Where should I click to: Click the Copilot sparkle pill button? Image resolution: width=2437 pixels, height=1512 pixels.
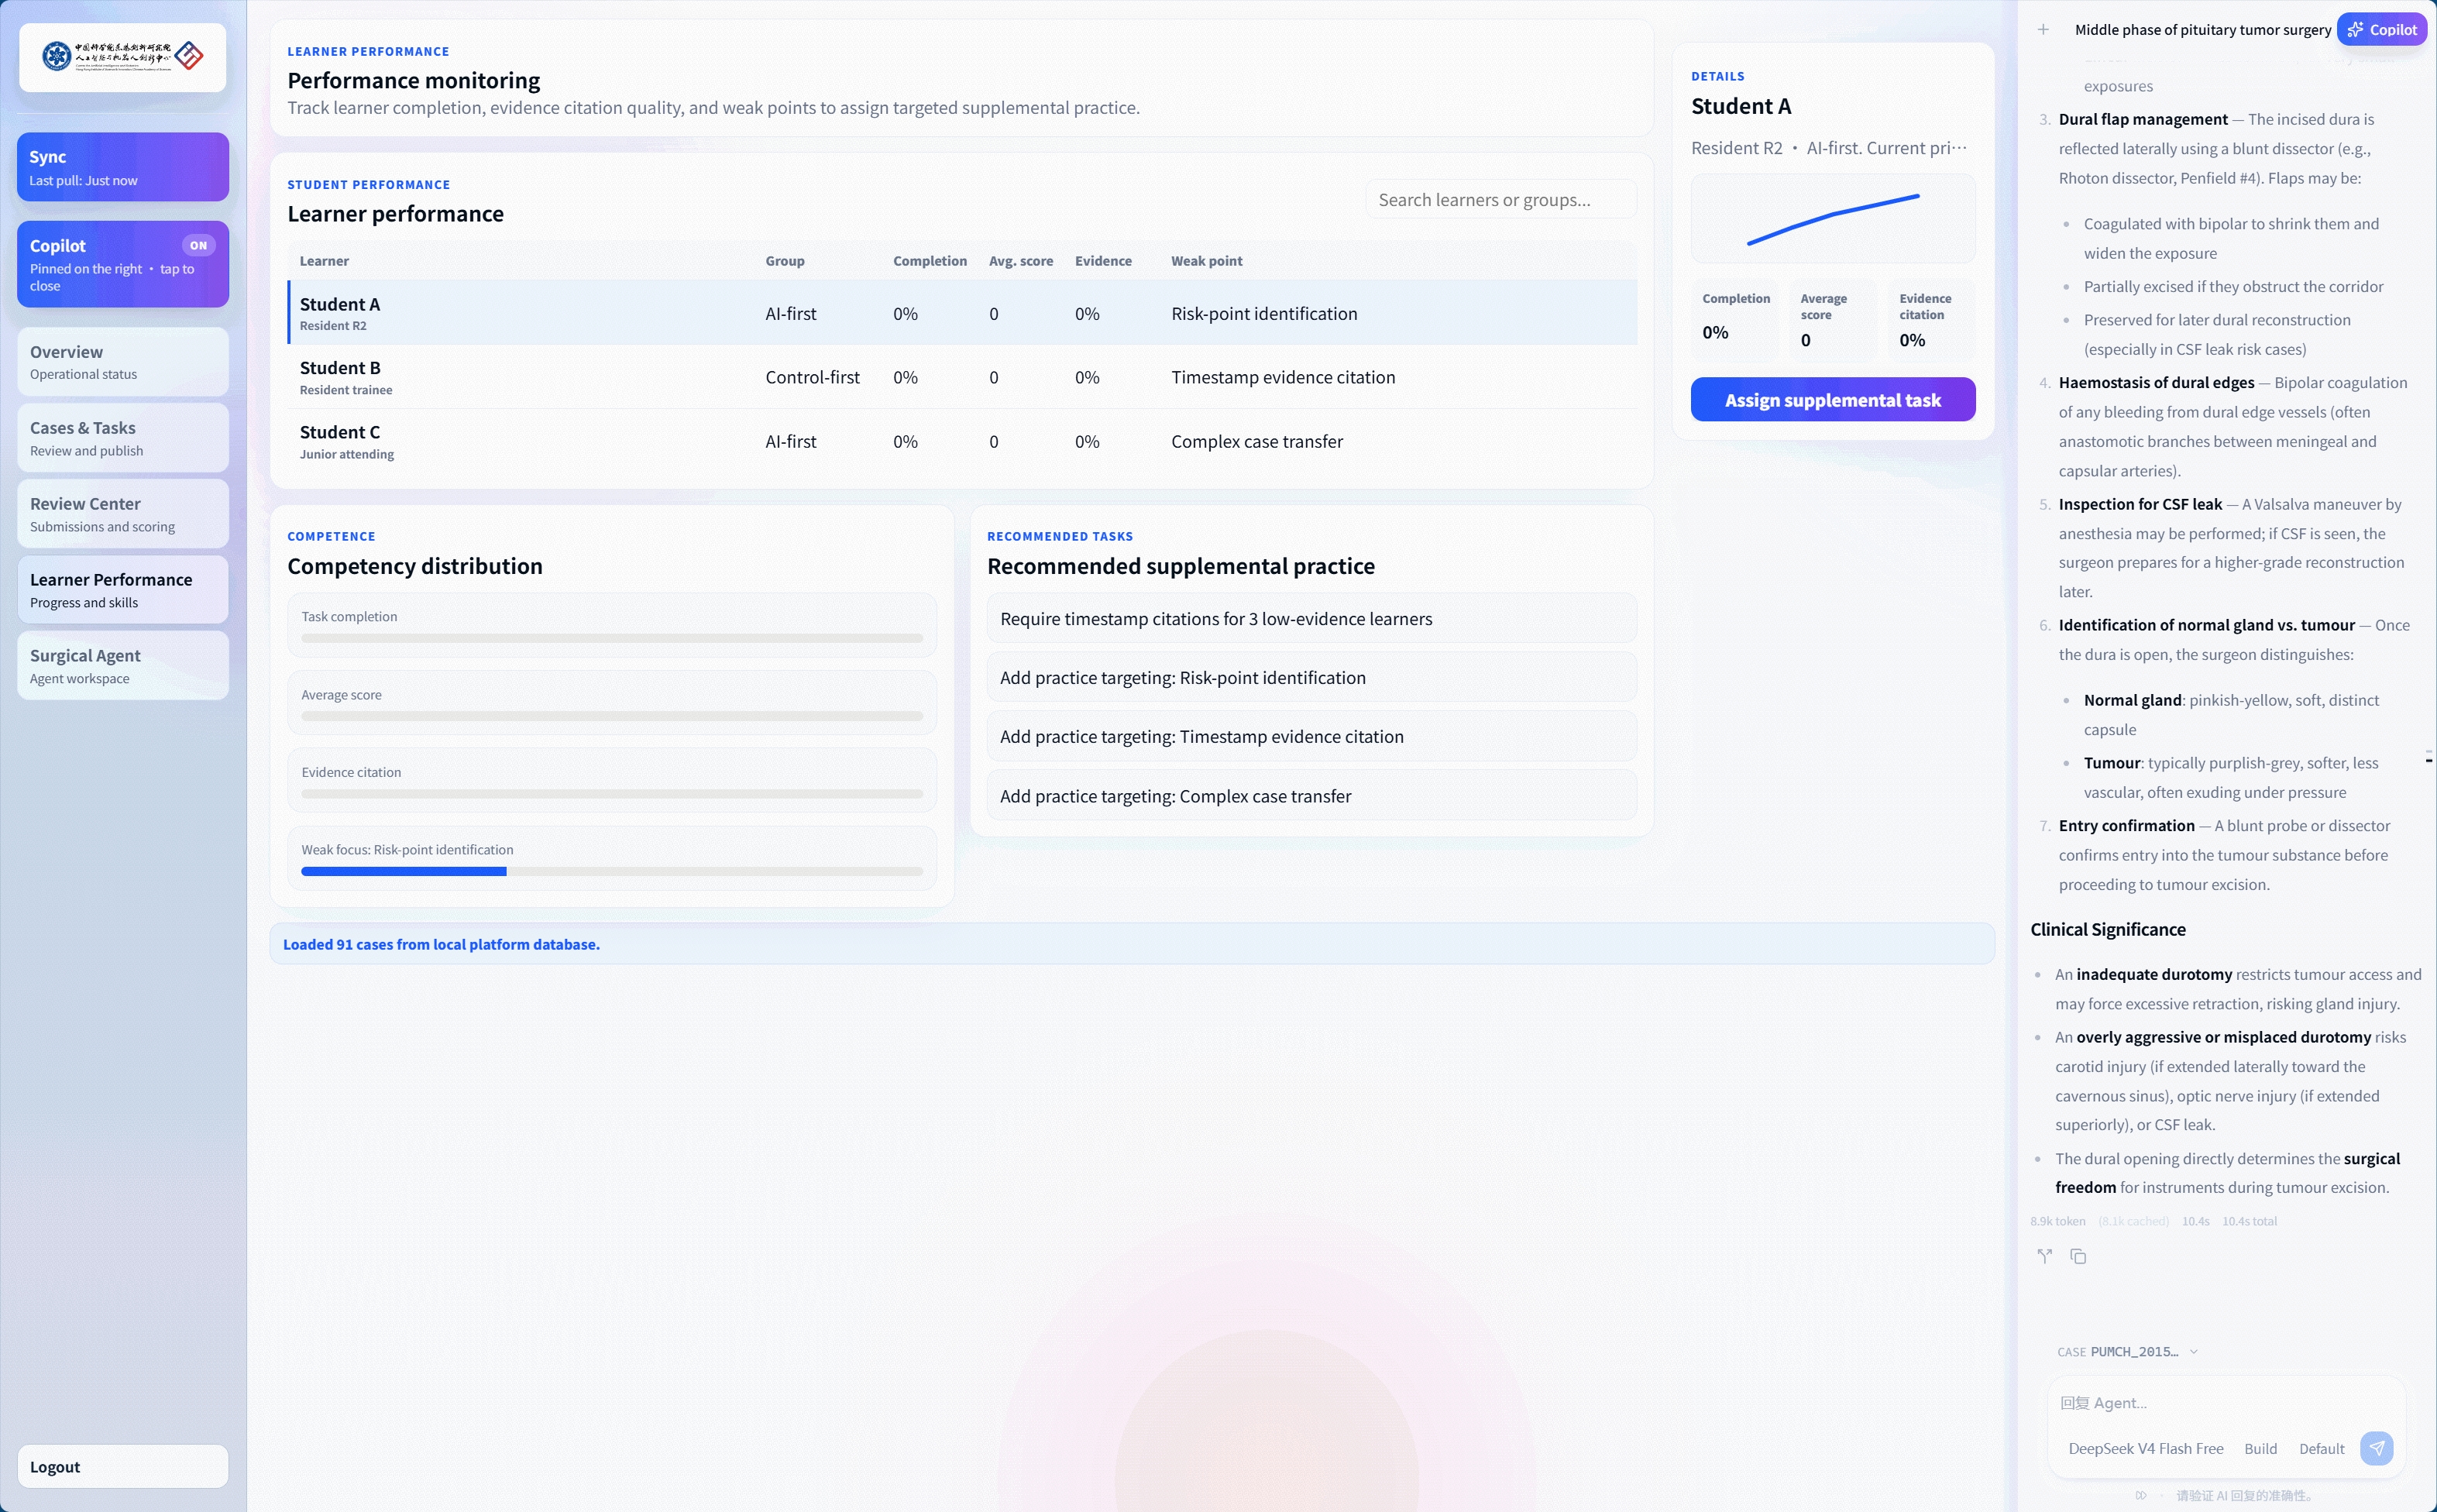point(2381,30)
